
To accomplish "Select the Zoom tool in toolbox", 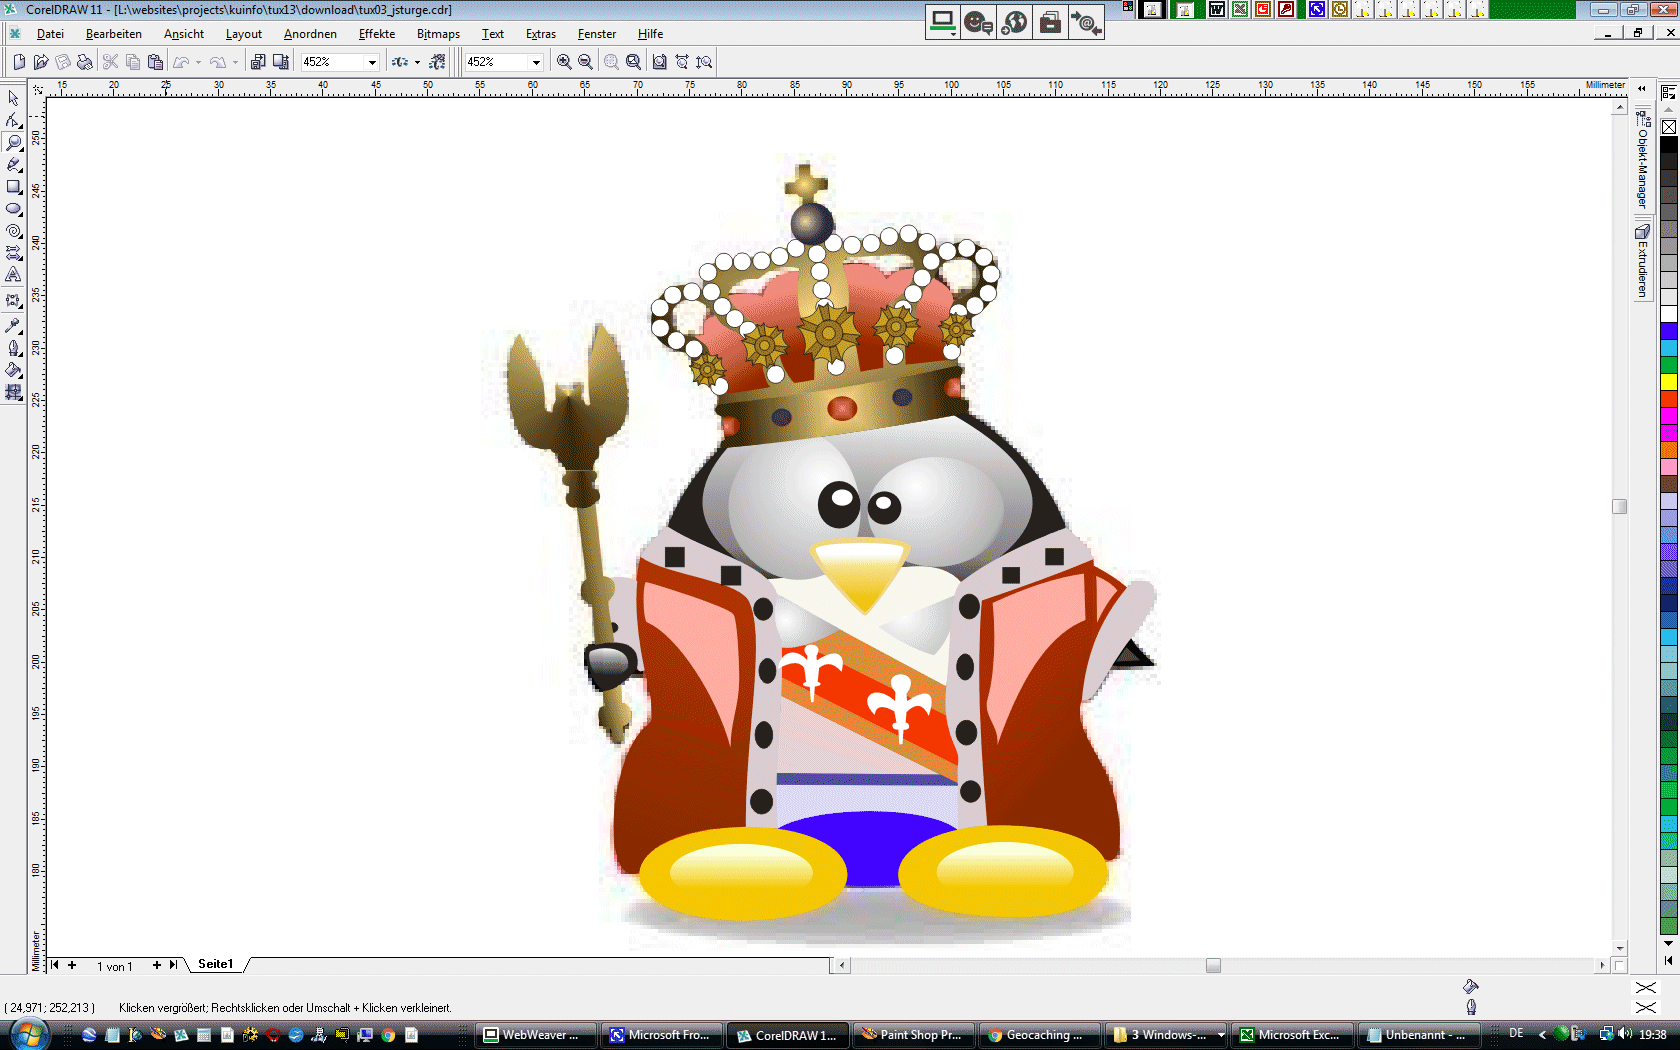I will 13,143.
